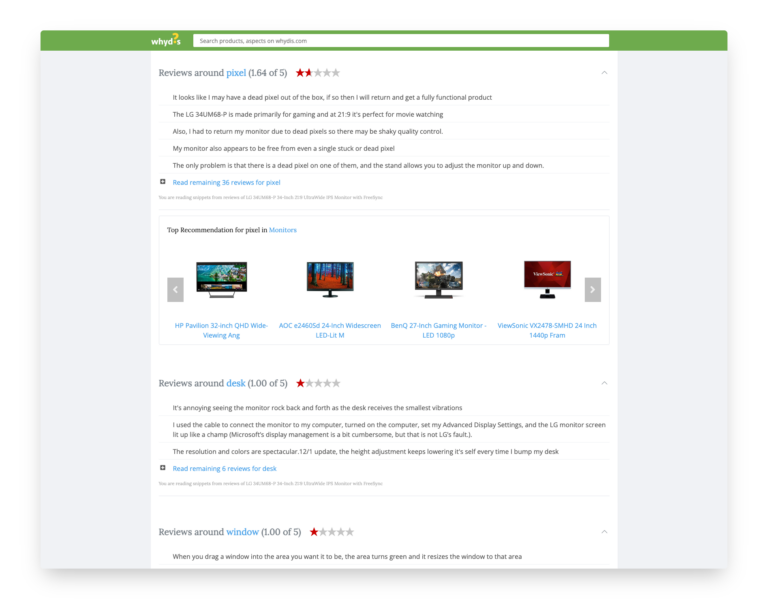Collapse the pixel reviews section chevron
The width and height of the screenshot is (768, 599).
[604, 72]
